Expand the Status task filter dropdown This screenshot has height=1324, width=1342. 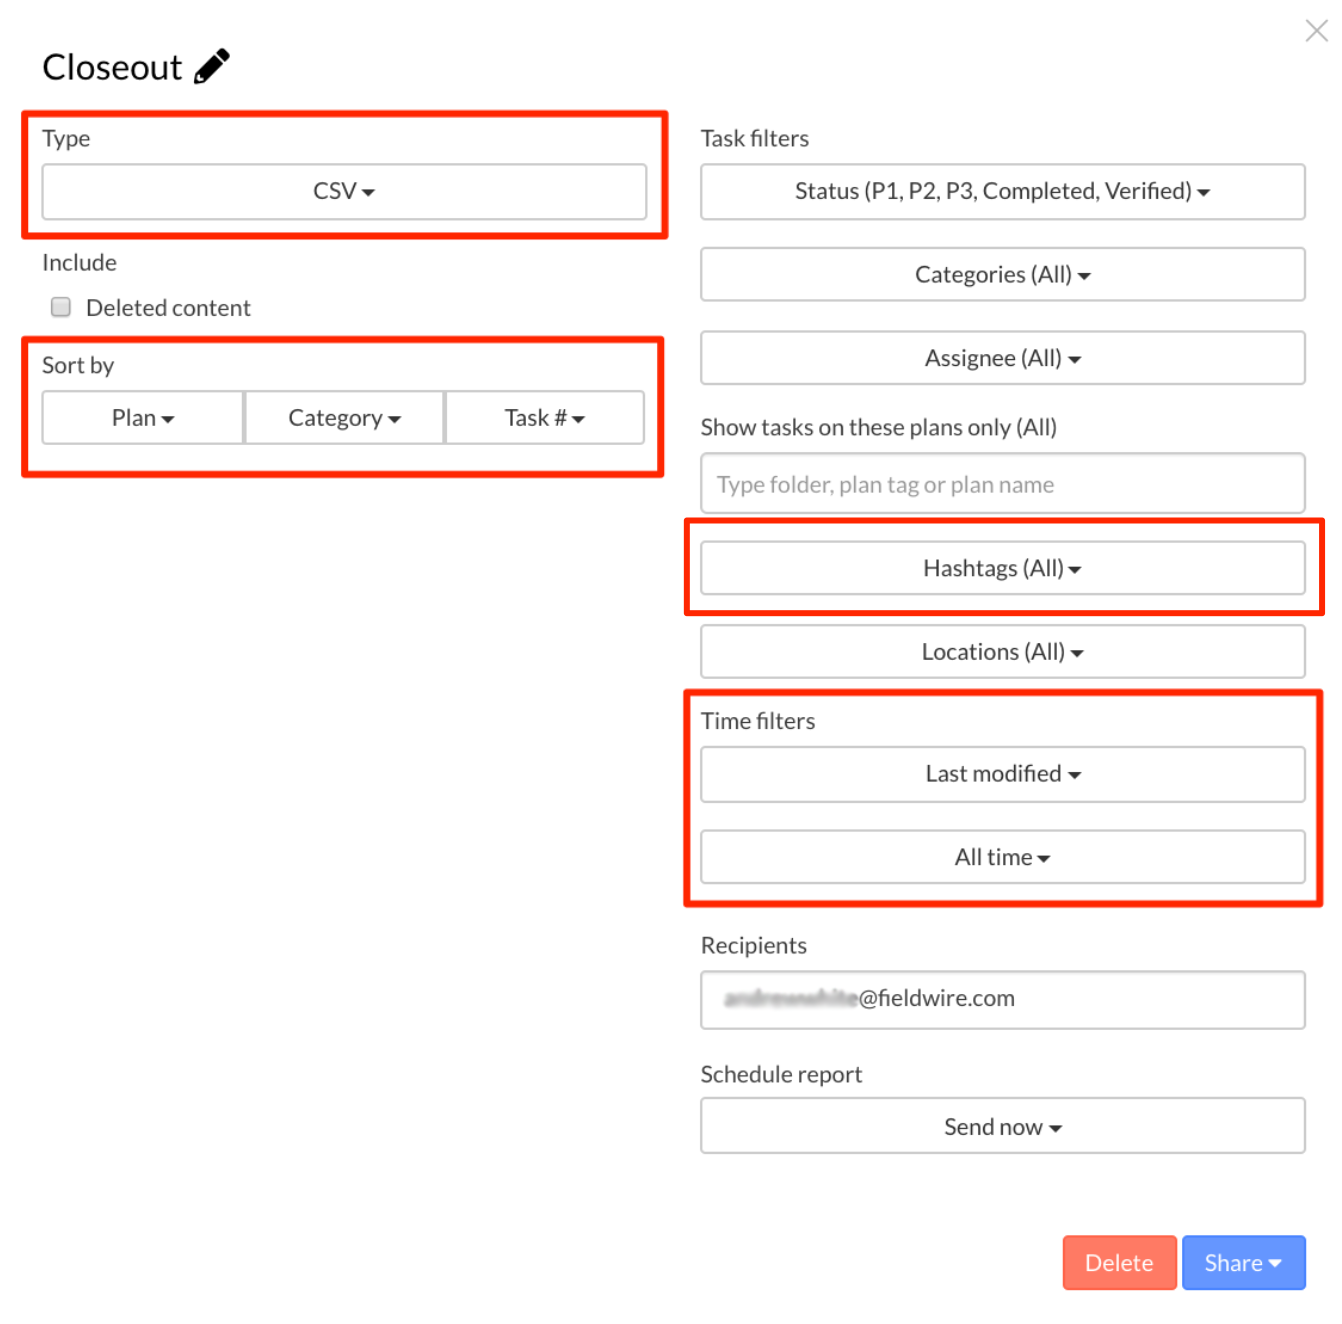click(x=1002, y=191)
